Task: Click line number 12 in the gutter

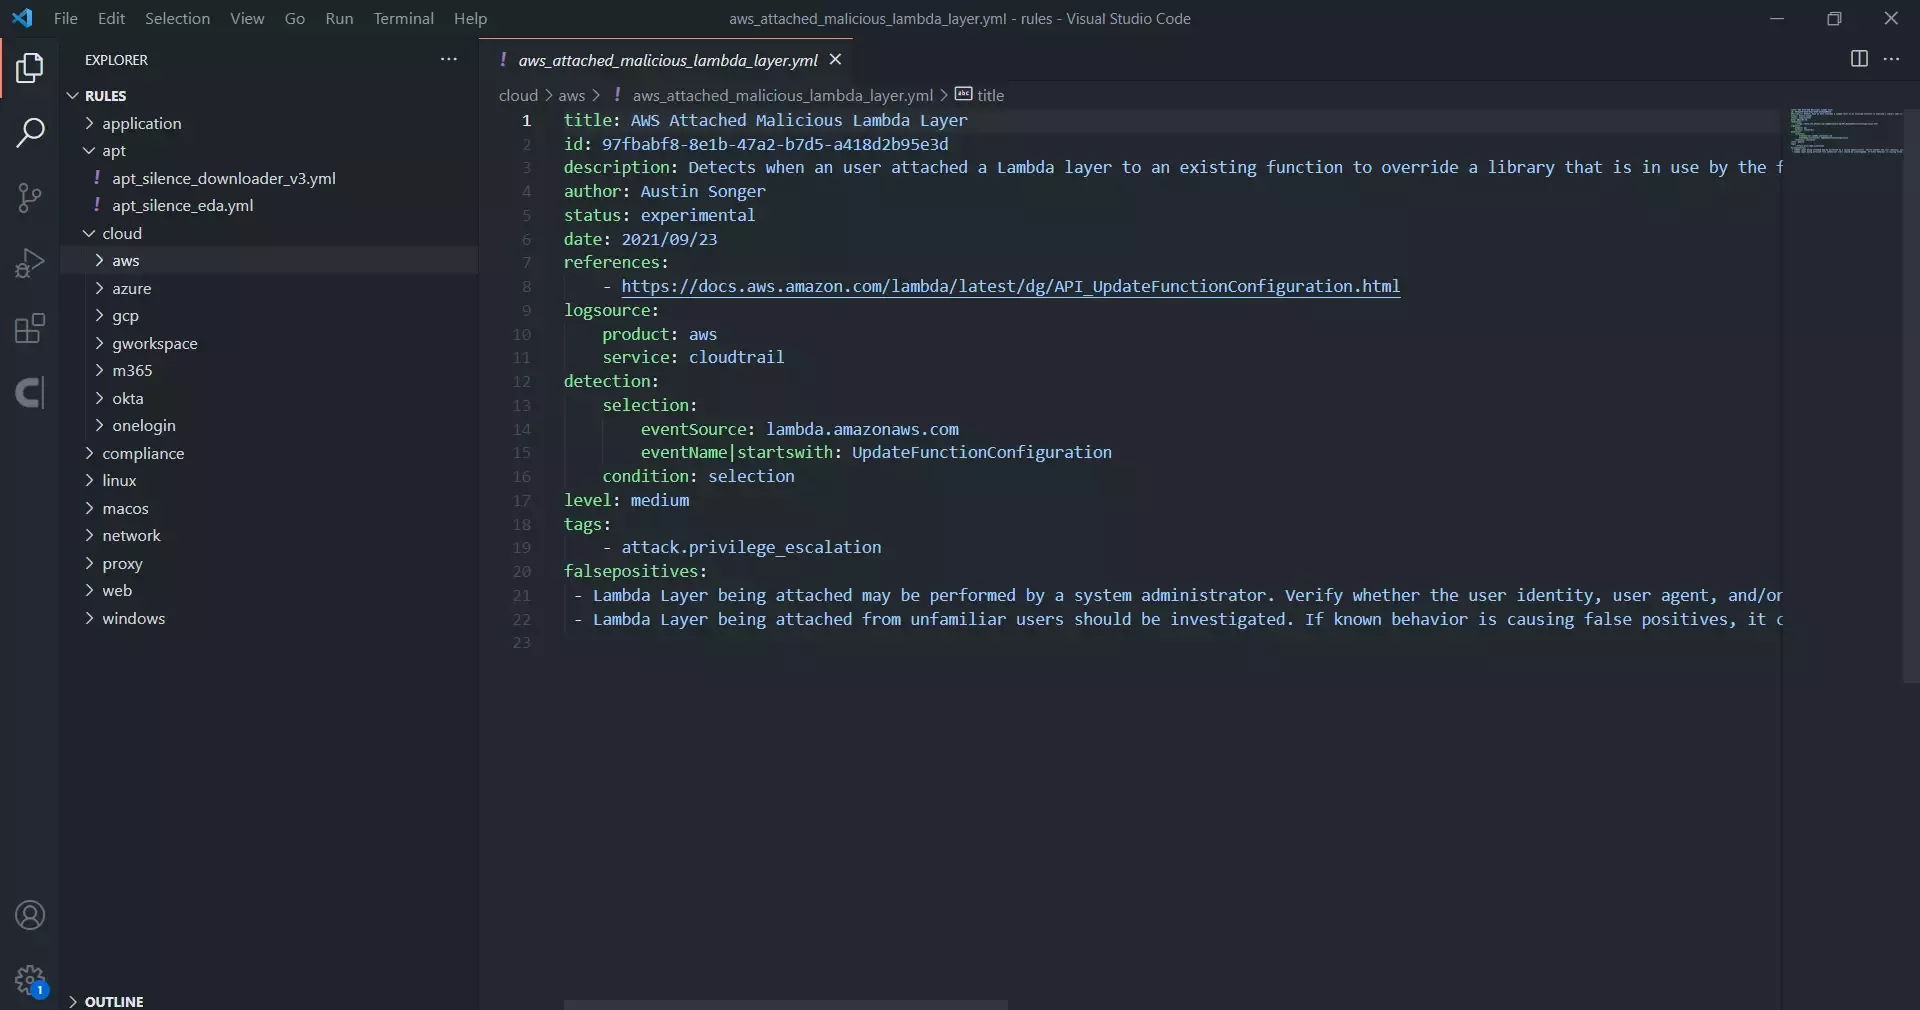Action: click(522, 381)
